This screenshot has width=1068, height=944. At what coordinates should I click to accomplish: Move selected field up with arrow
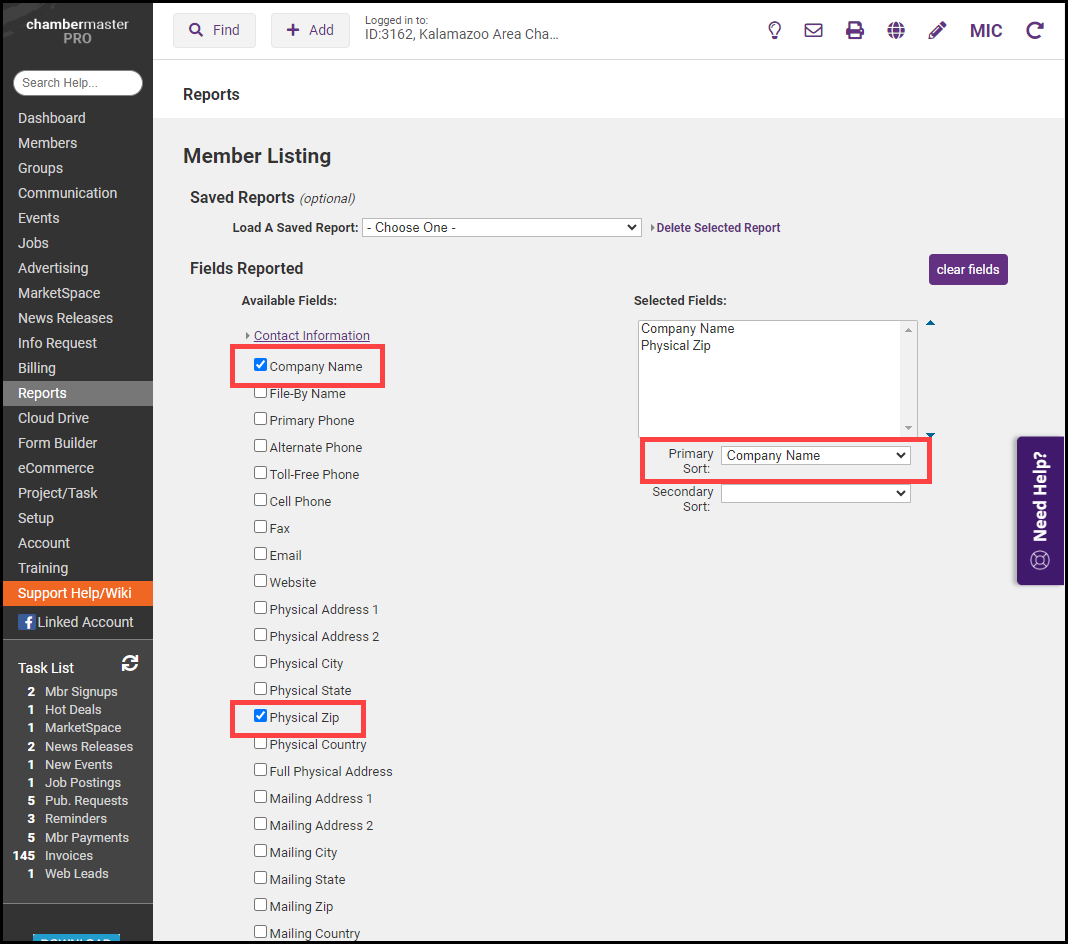click(930, 323)
